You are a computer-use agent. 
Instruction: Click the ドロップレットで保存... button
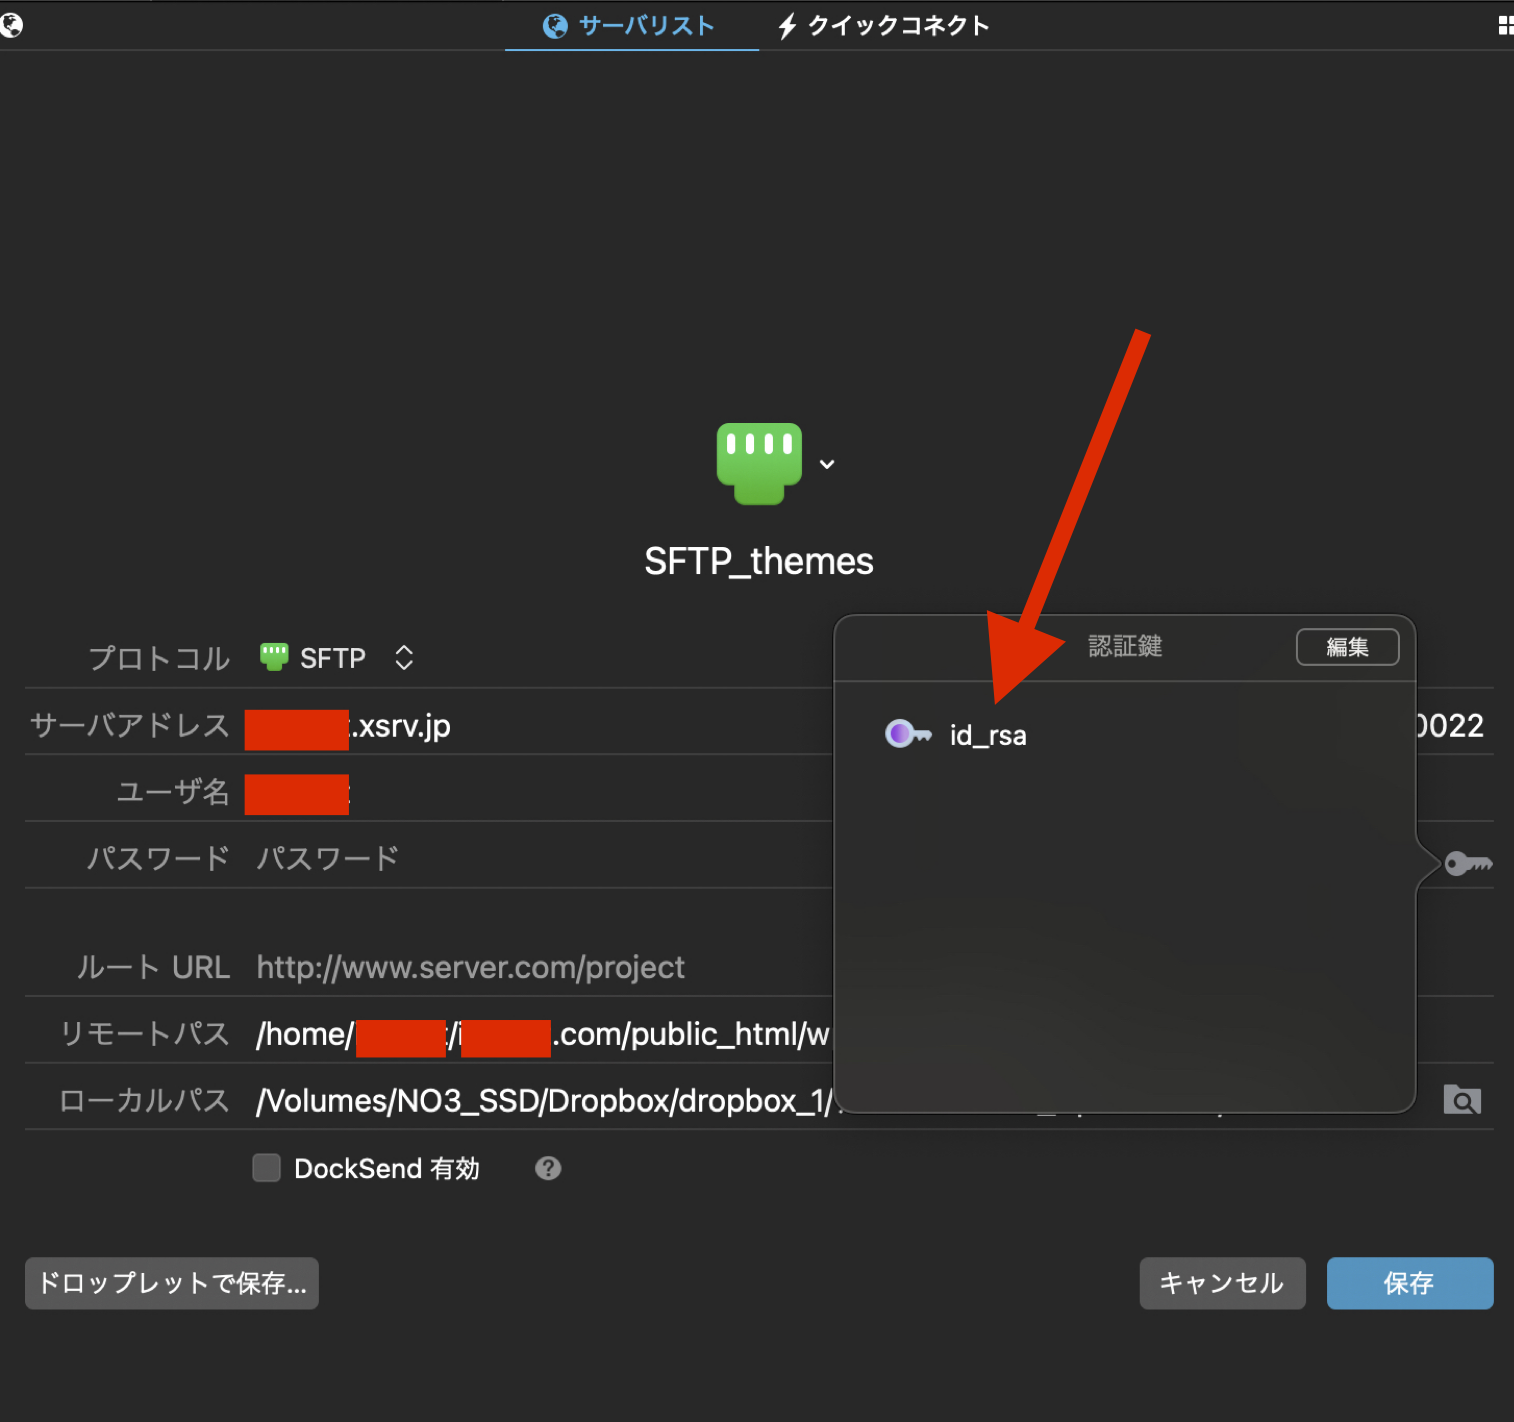[x=172, y=1283]
